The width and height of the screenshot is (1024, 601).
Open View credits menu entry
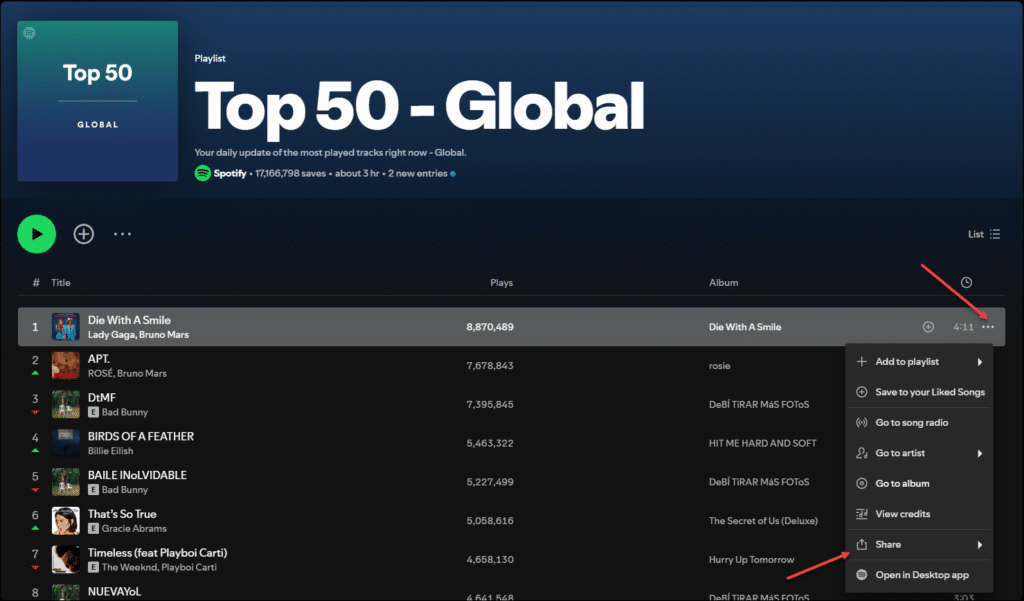tap(920, 514)
